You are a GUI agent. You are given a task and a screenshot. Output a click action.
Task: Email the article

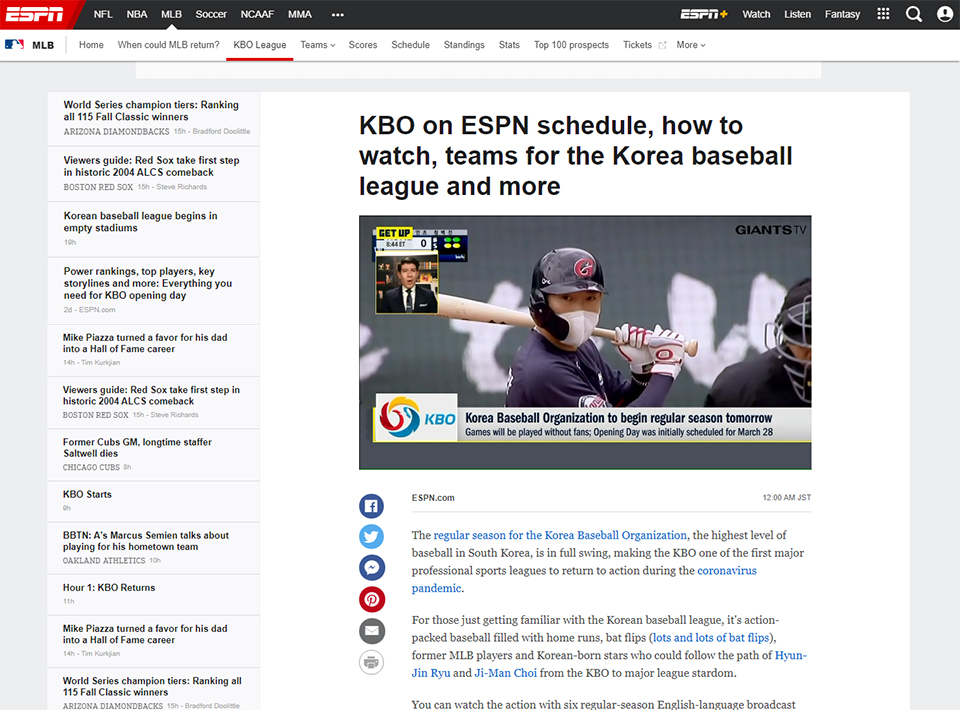click(371, 631)
